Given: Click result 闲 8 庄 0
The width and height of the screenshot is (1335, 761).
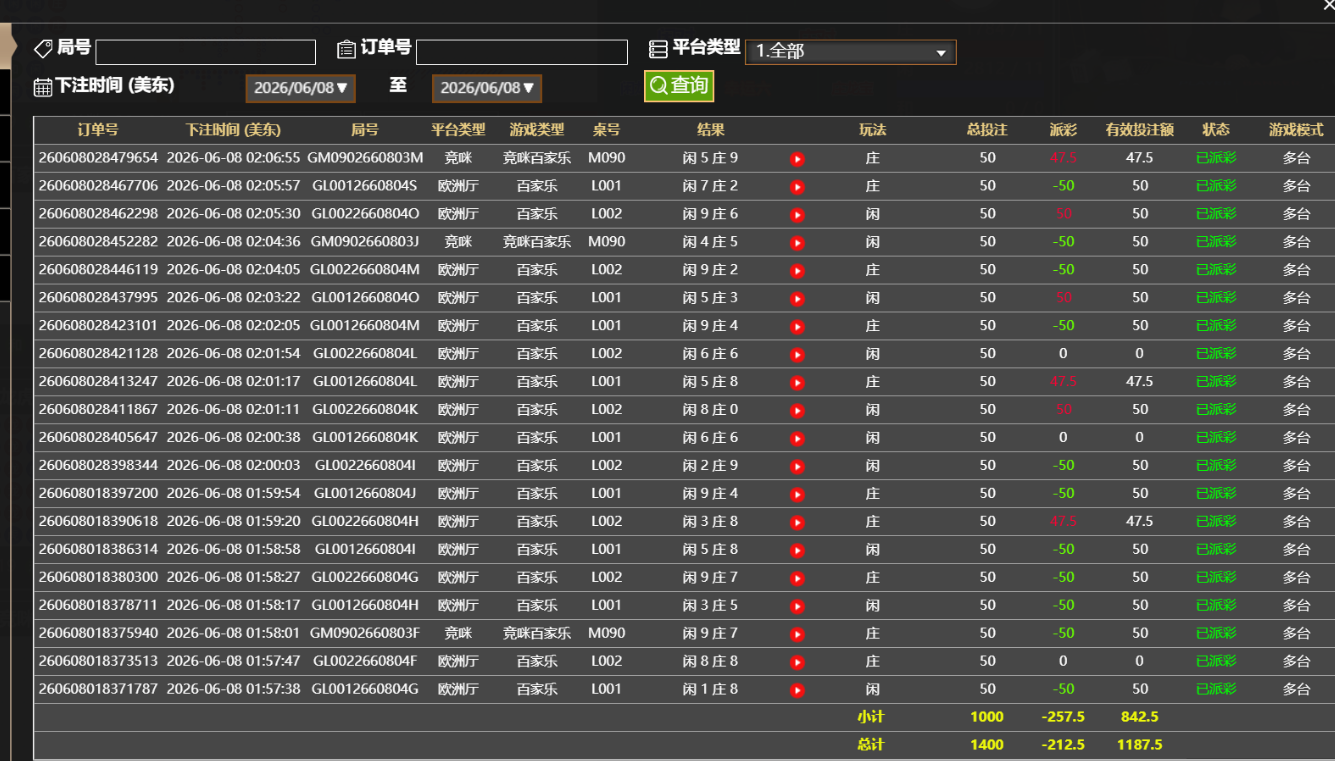Looking at the screenshot, I should pyautogui.click(x=710, y=410).
